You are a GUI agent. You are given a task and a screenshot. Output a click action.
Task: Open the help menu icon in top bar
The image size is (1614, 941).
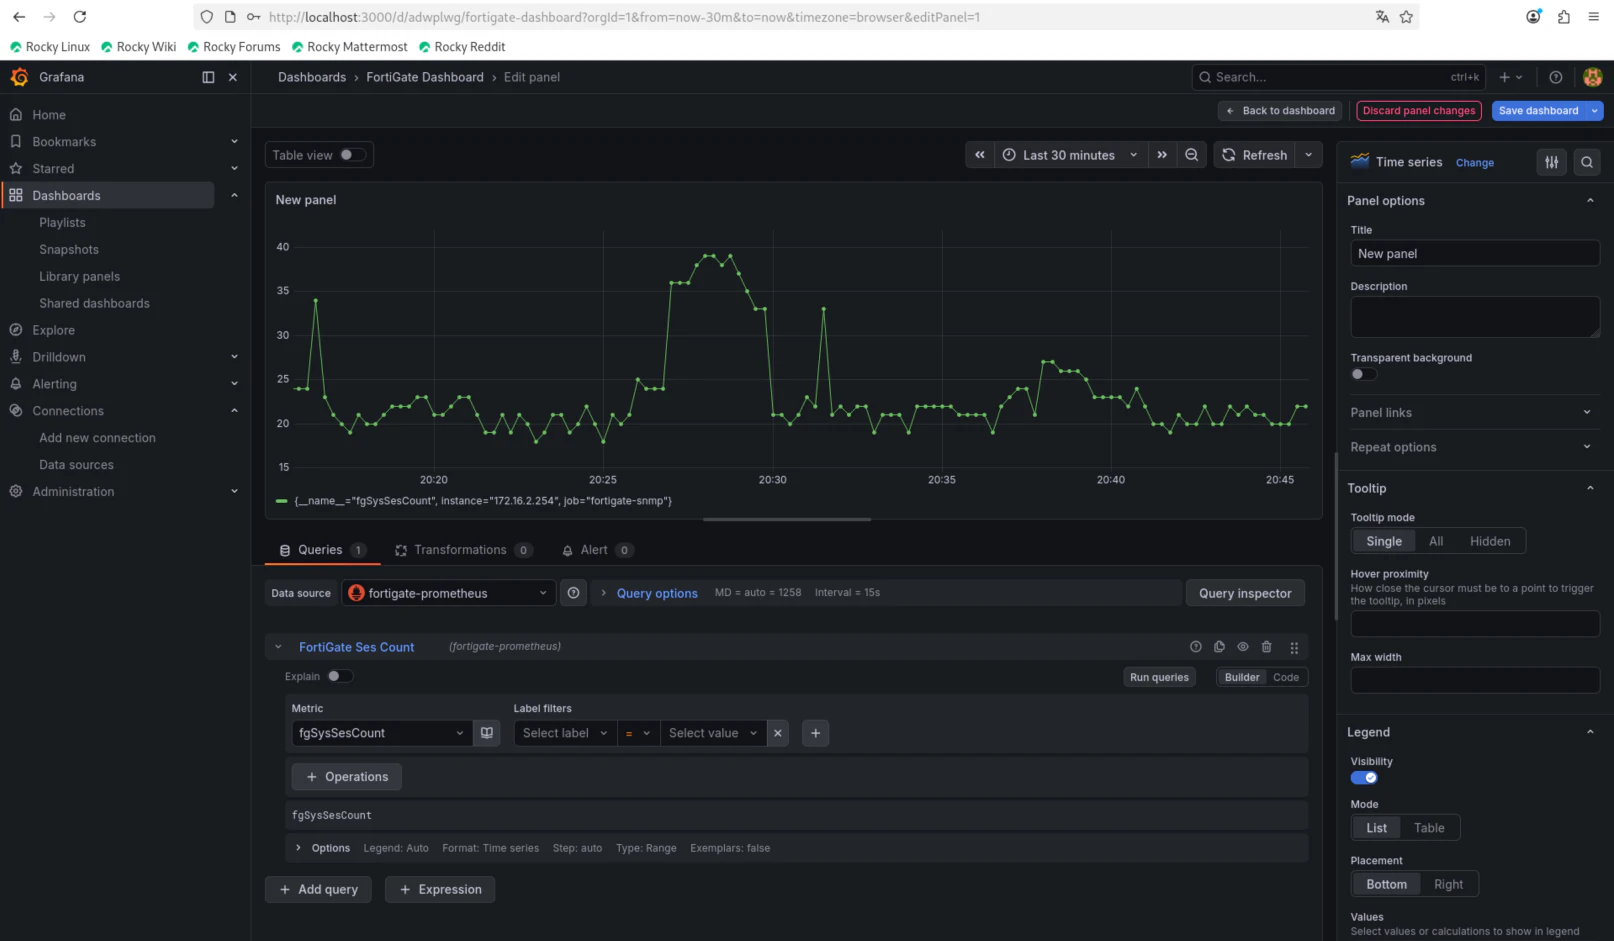[x=1555, y=77]
